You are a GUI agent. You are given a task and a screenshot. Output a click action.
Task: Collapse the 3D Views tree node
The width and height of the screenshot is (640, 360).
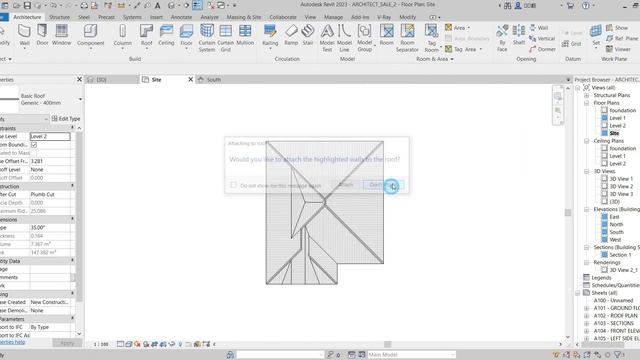click(587, 171)
